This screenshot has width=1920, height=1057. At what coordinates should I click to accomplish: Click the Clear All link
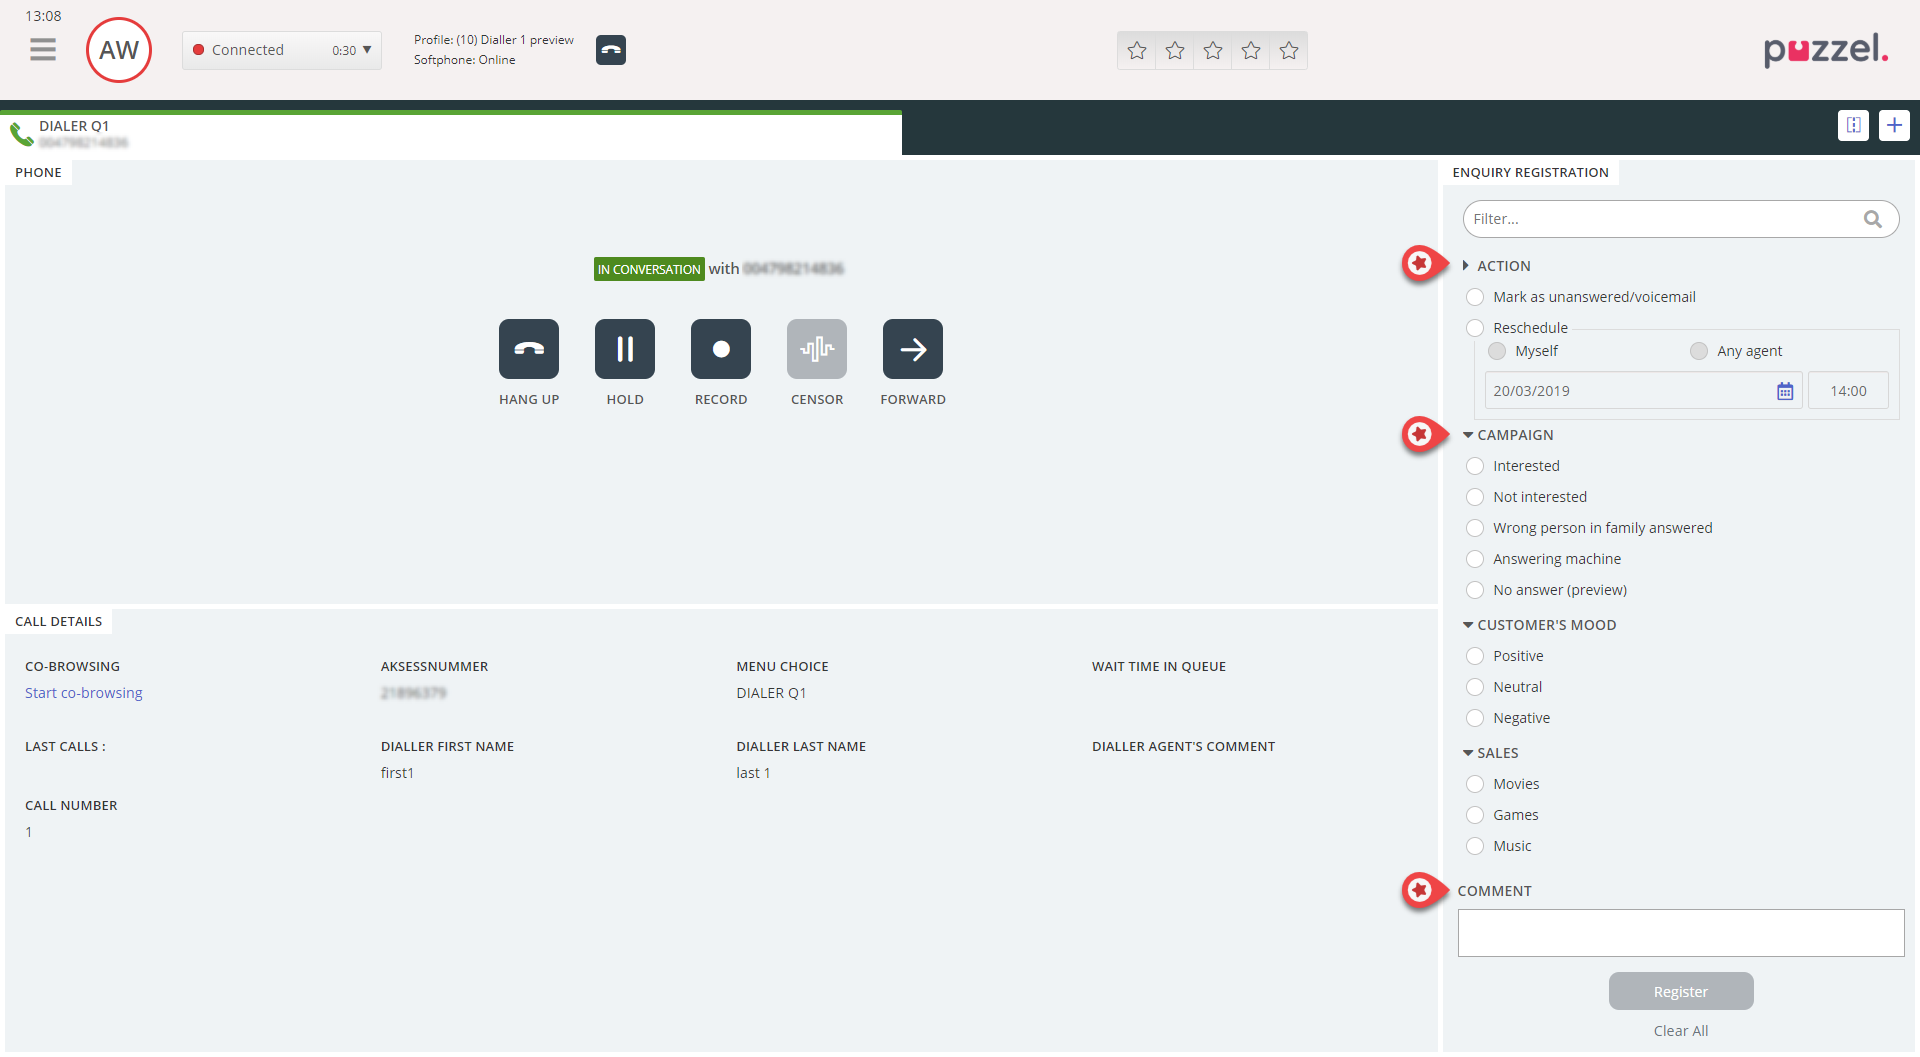tap(1680, 1031)
